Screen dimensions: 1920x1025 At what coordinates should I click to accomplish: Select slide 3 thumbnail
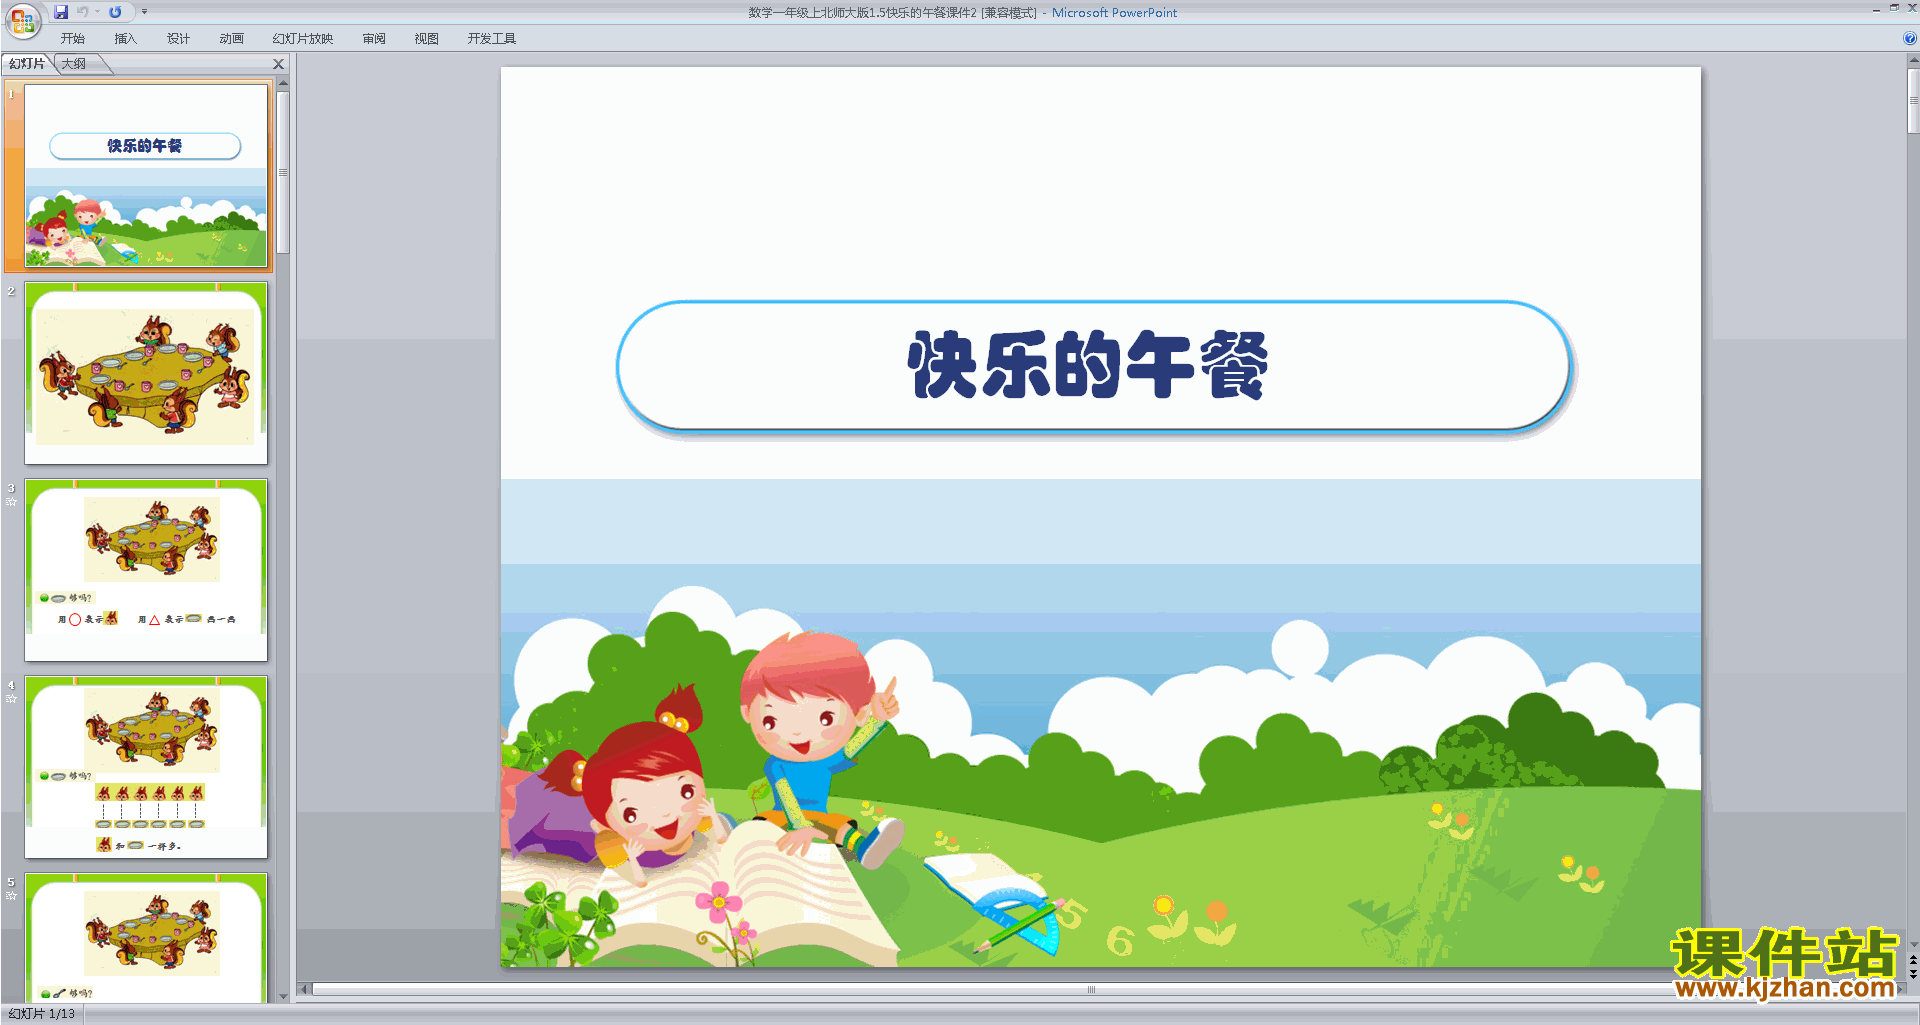(146, 570)
